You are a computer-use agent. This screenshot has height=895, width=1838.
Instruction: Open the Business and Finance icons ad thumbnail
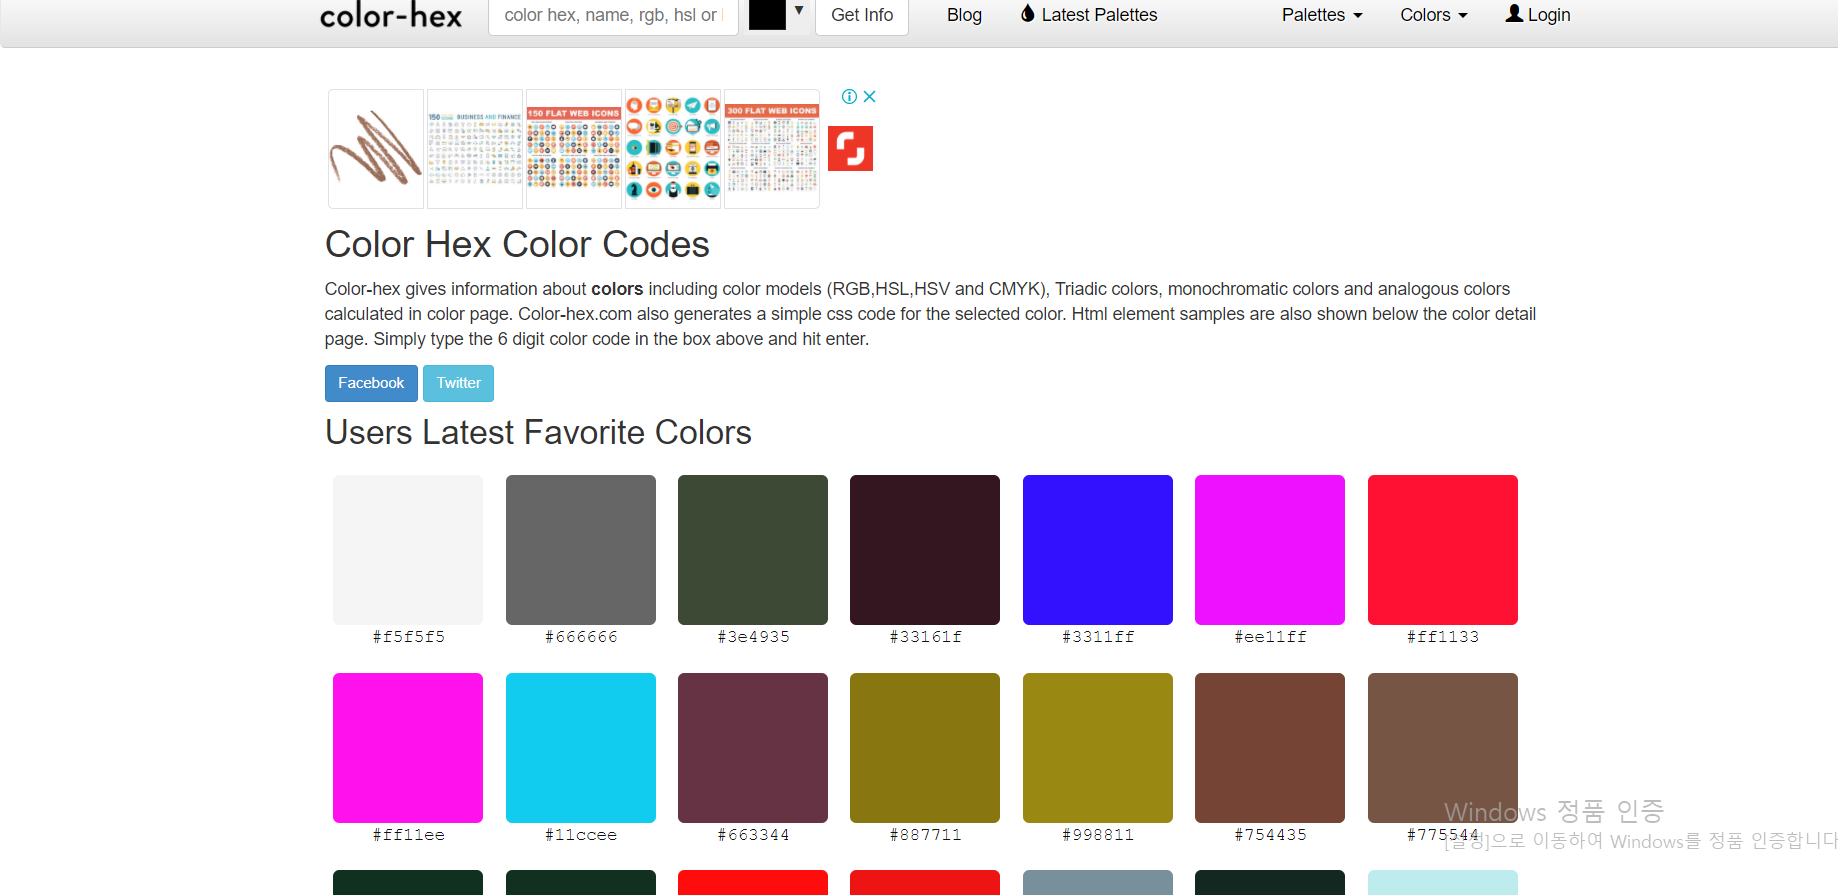coord(475,149)
